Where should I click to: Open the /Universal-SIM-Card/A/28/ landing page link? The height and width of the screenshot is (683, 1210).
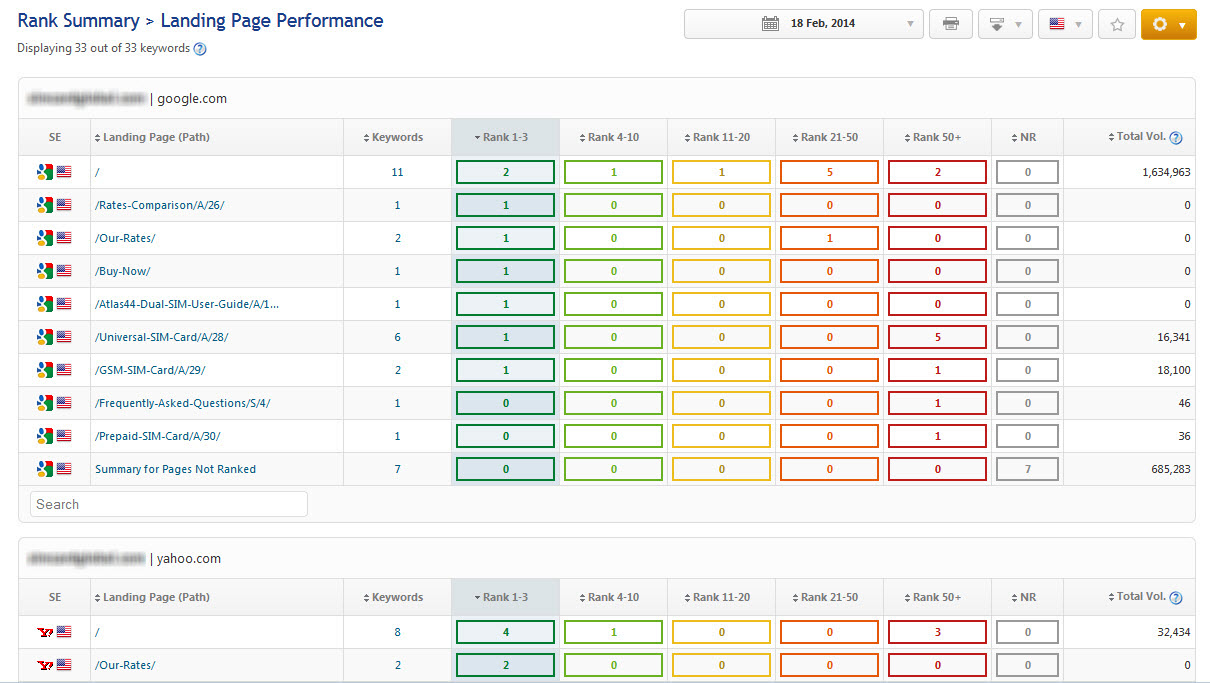[161, 337]
